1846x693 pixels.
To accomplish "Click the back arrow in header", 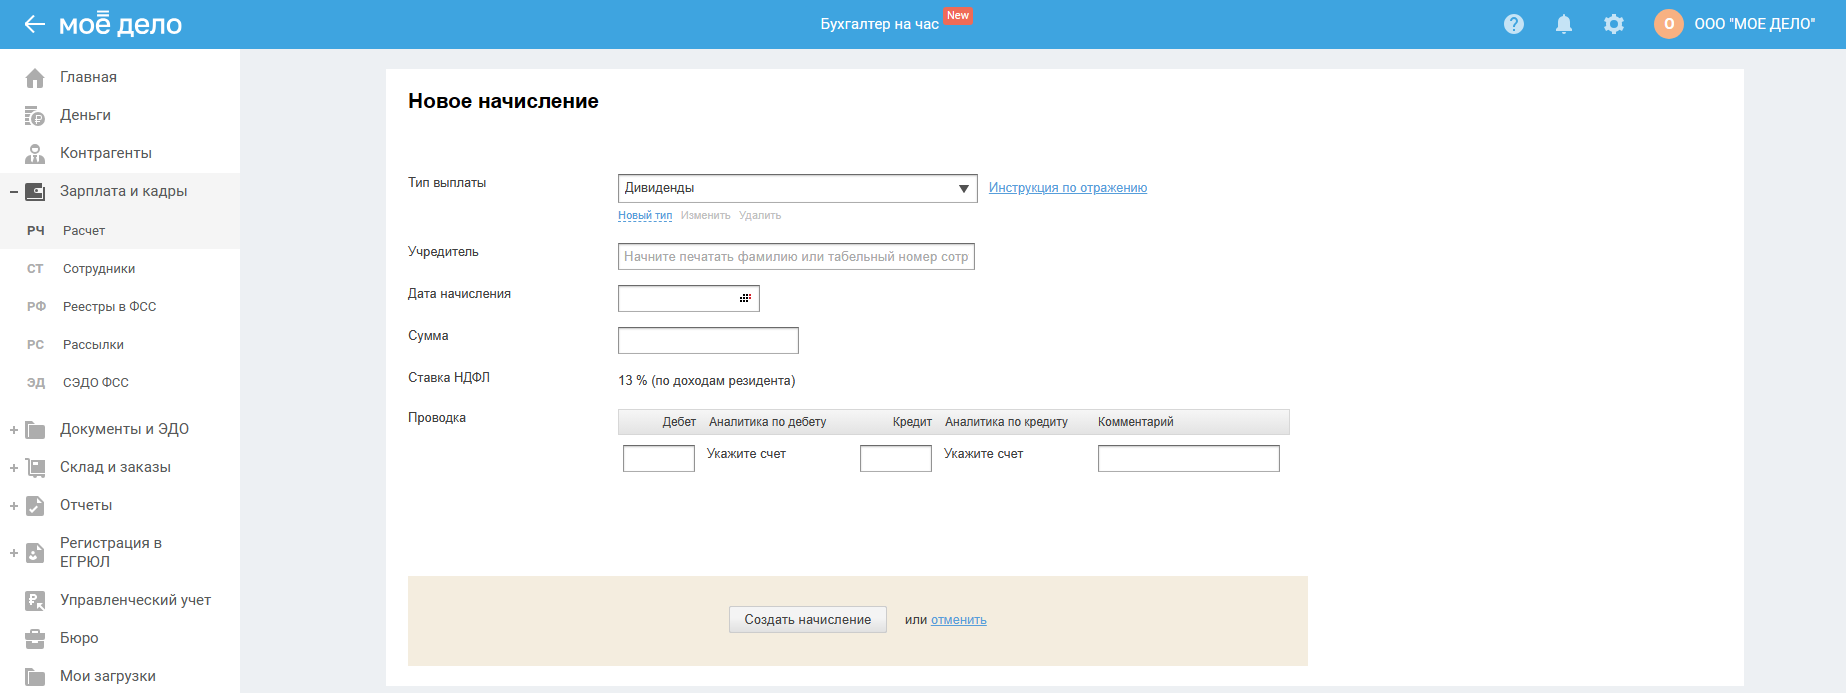I will (x=35, y=24).
